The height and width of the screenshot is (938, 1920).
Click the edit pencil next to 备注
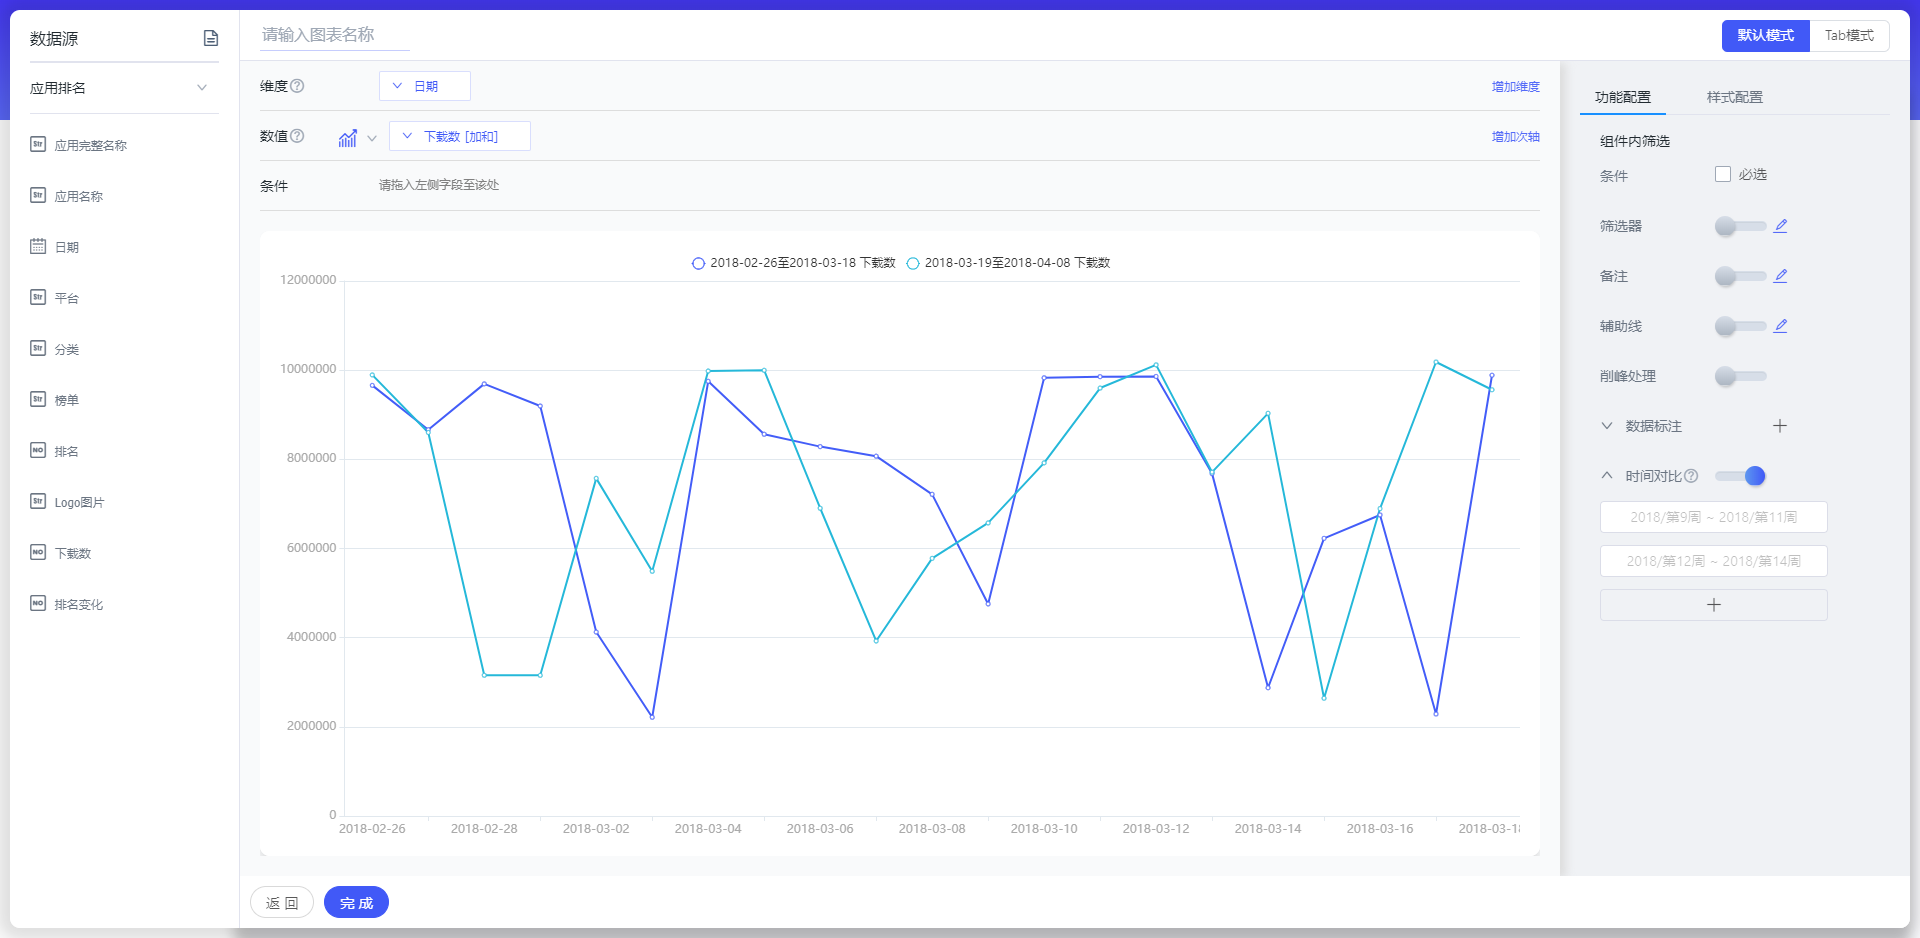pos(1780,276)
